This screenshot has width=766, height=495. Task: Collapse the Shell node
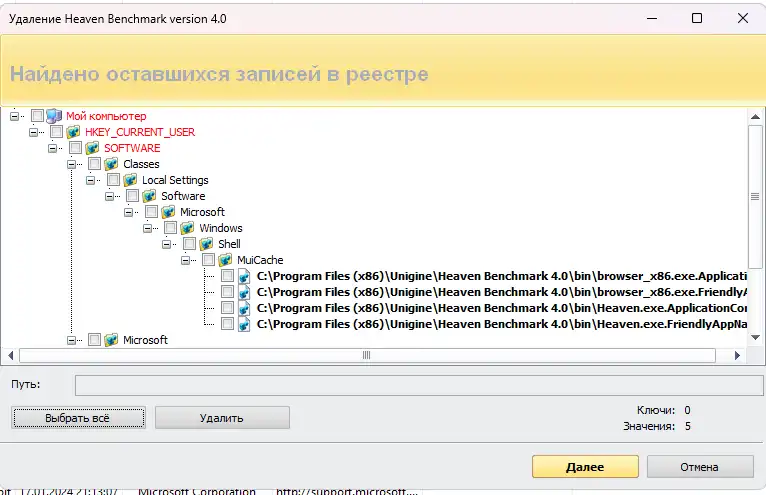click(x=167, y=244)
